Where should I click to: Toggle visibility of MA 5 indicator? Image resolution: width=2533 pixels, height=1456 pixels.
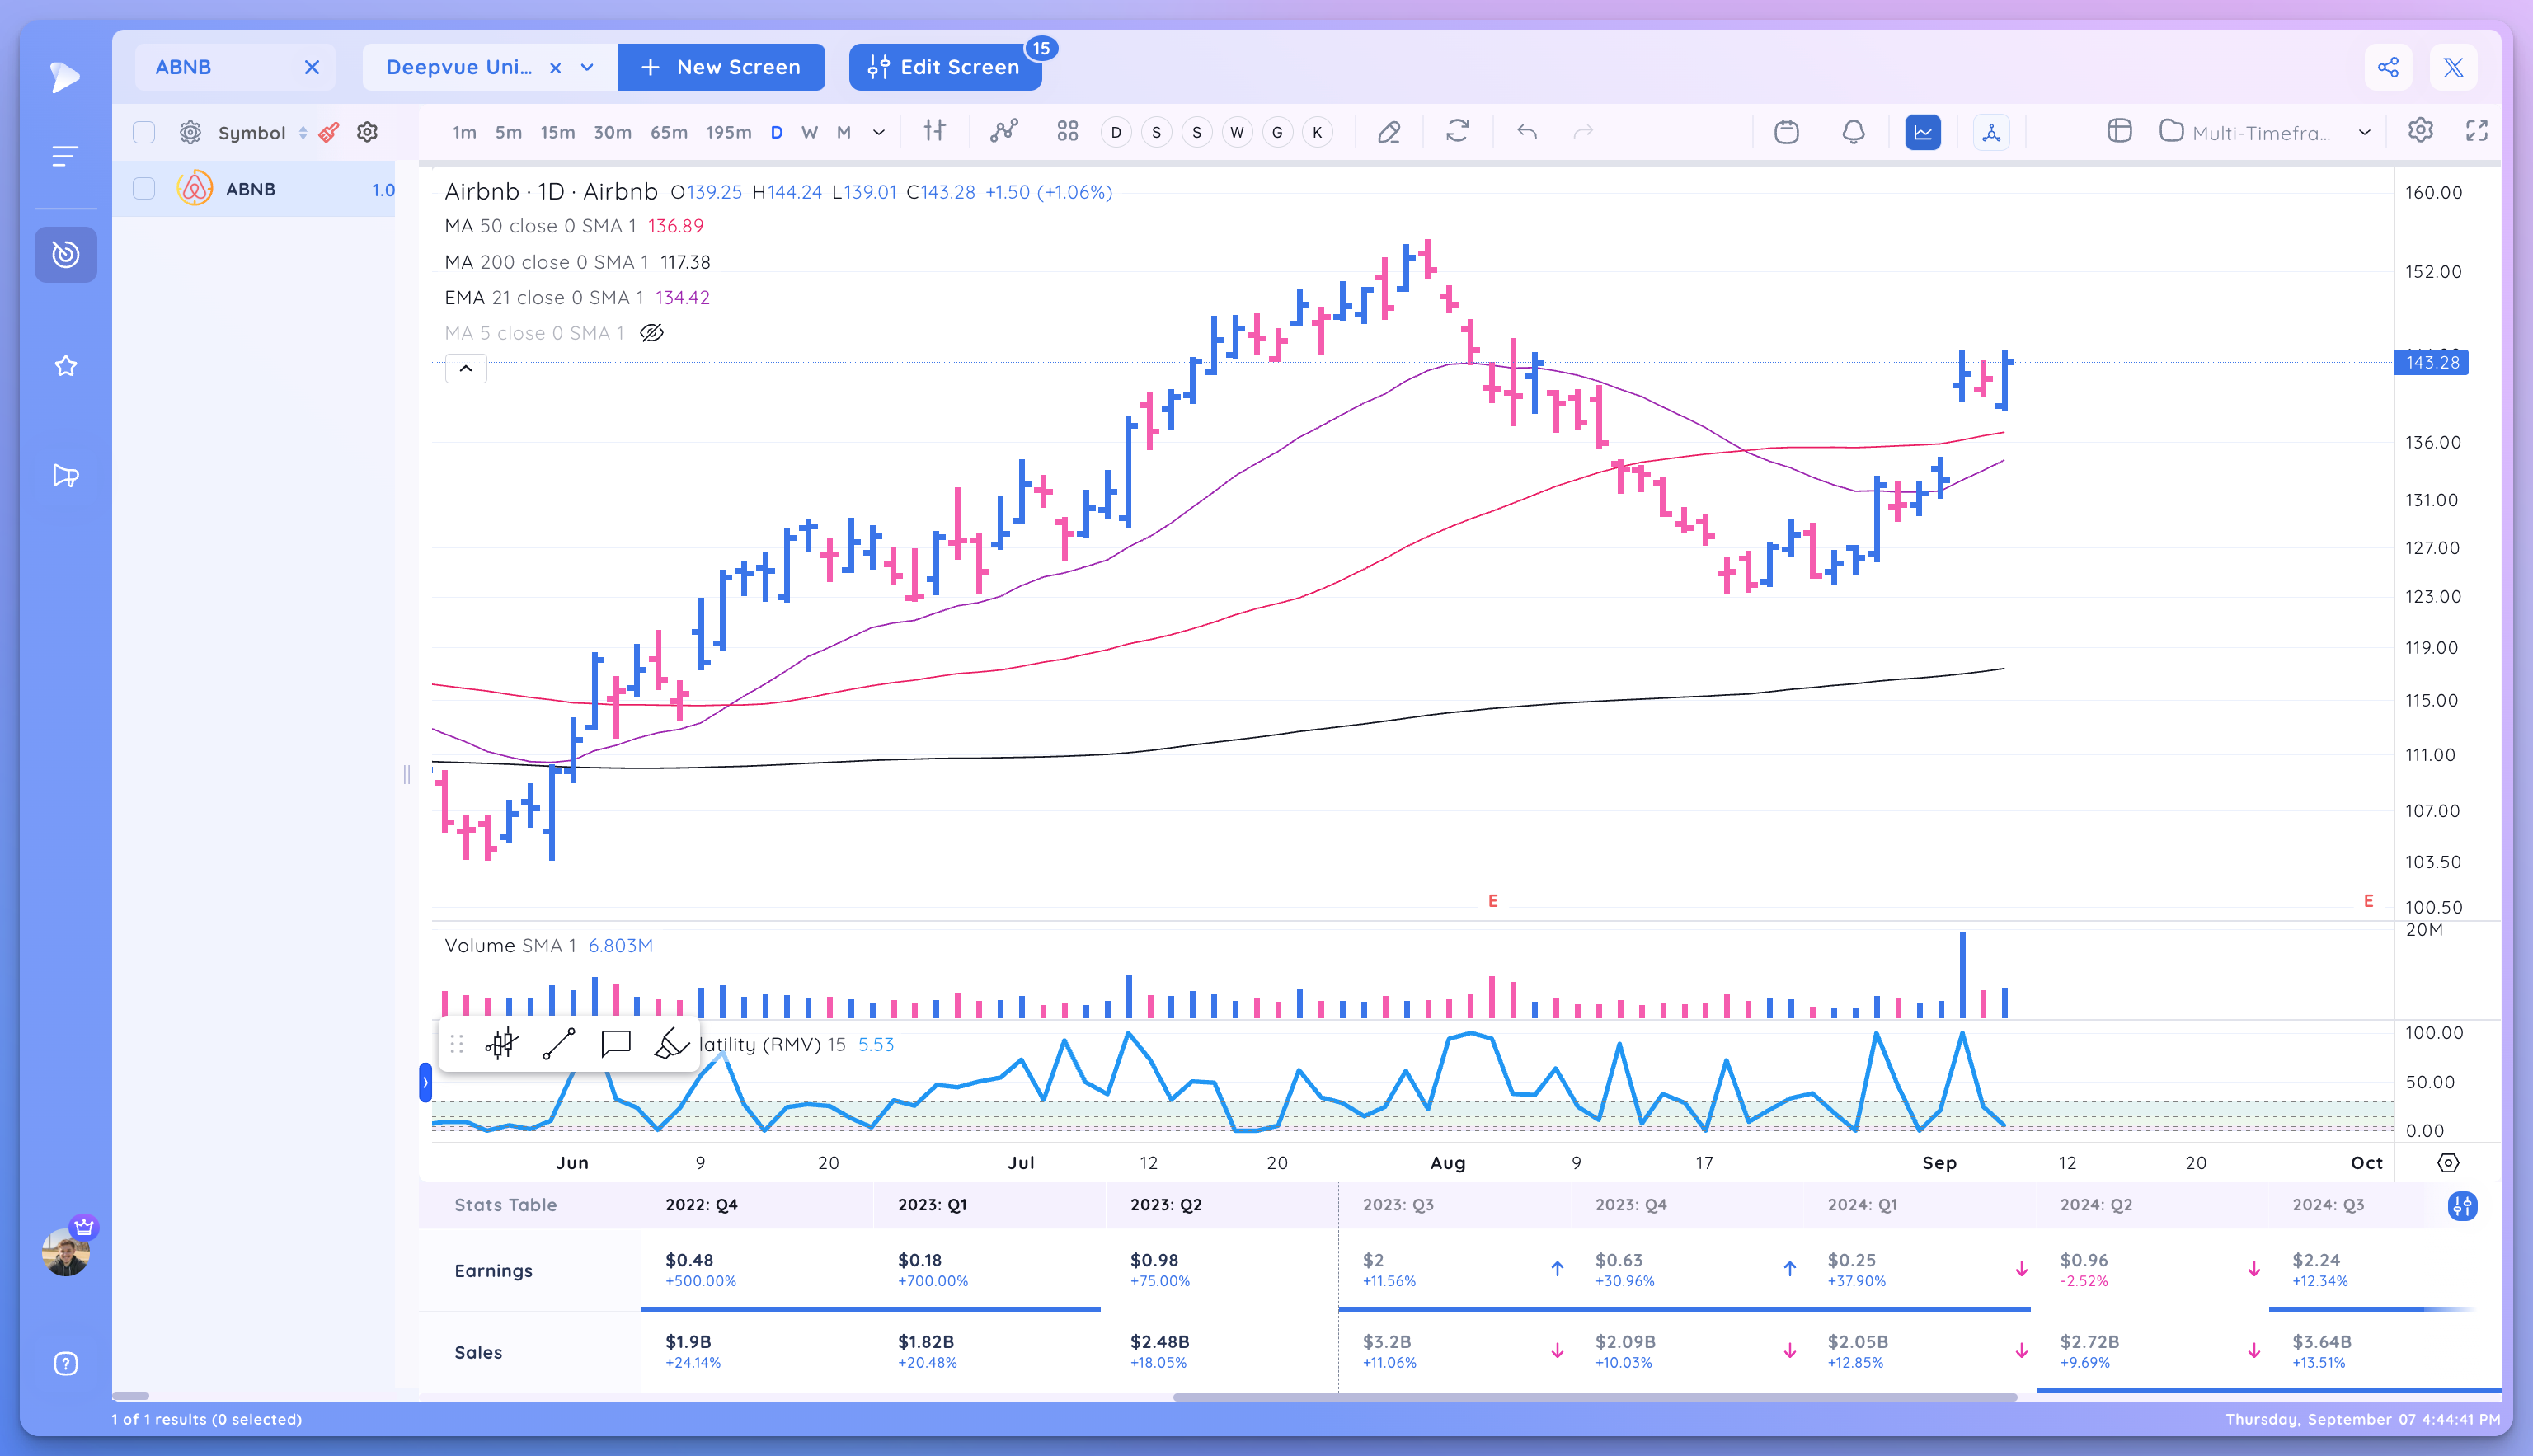pyautogui.click(x=652, y=333)
